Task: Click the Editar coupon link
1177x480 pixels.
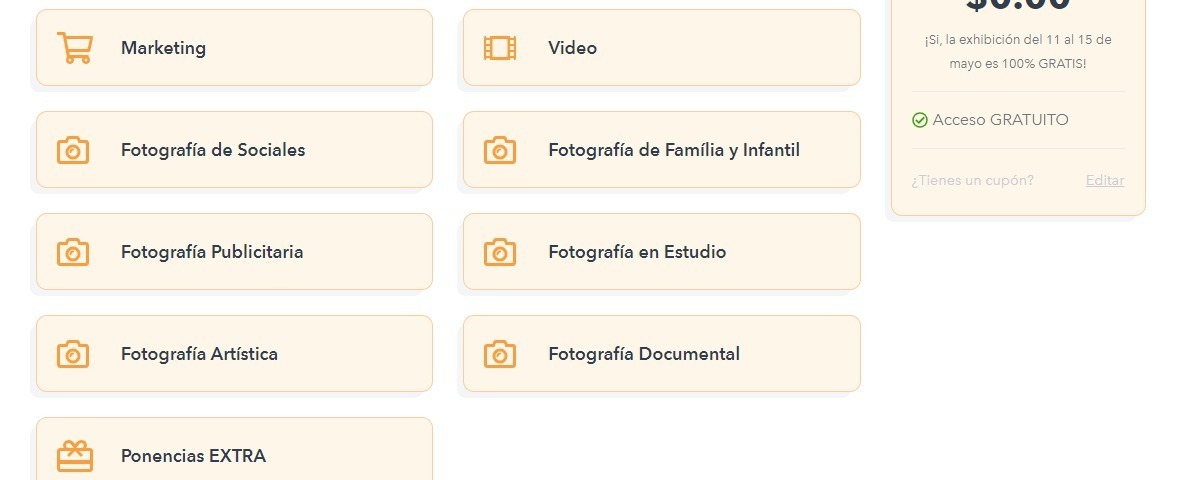Action: coord(1104,181)
